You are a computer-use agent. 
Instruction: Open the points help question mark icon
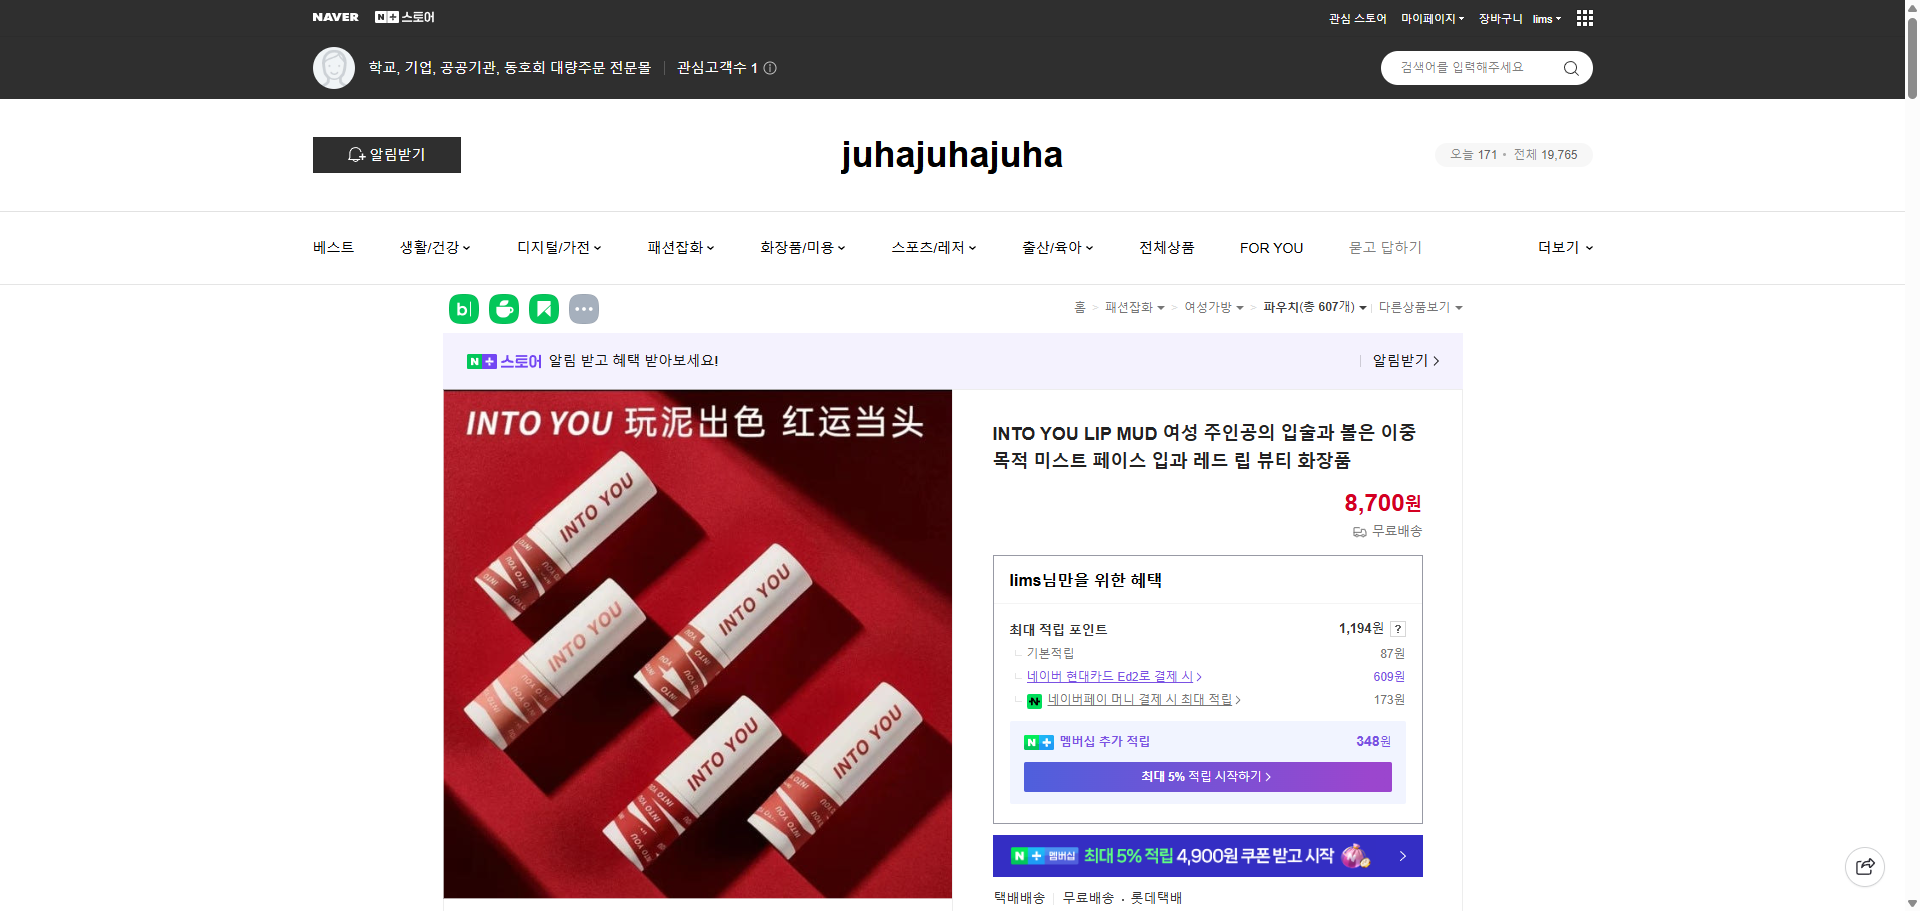(x=1397, y=629)
